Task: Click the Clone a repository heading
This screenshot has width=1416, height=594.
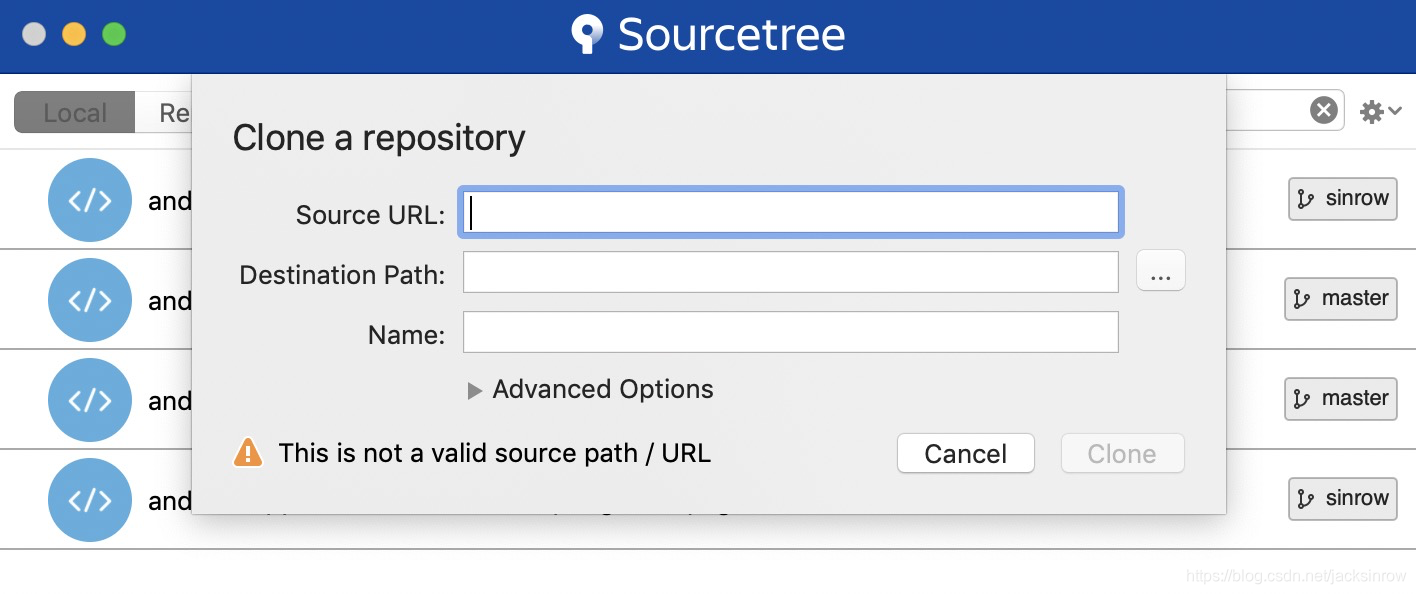Action: (x=379, y=138)
